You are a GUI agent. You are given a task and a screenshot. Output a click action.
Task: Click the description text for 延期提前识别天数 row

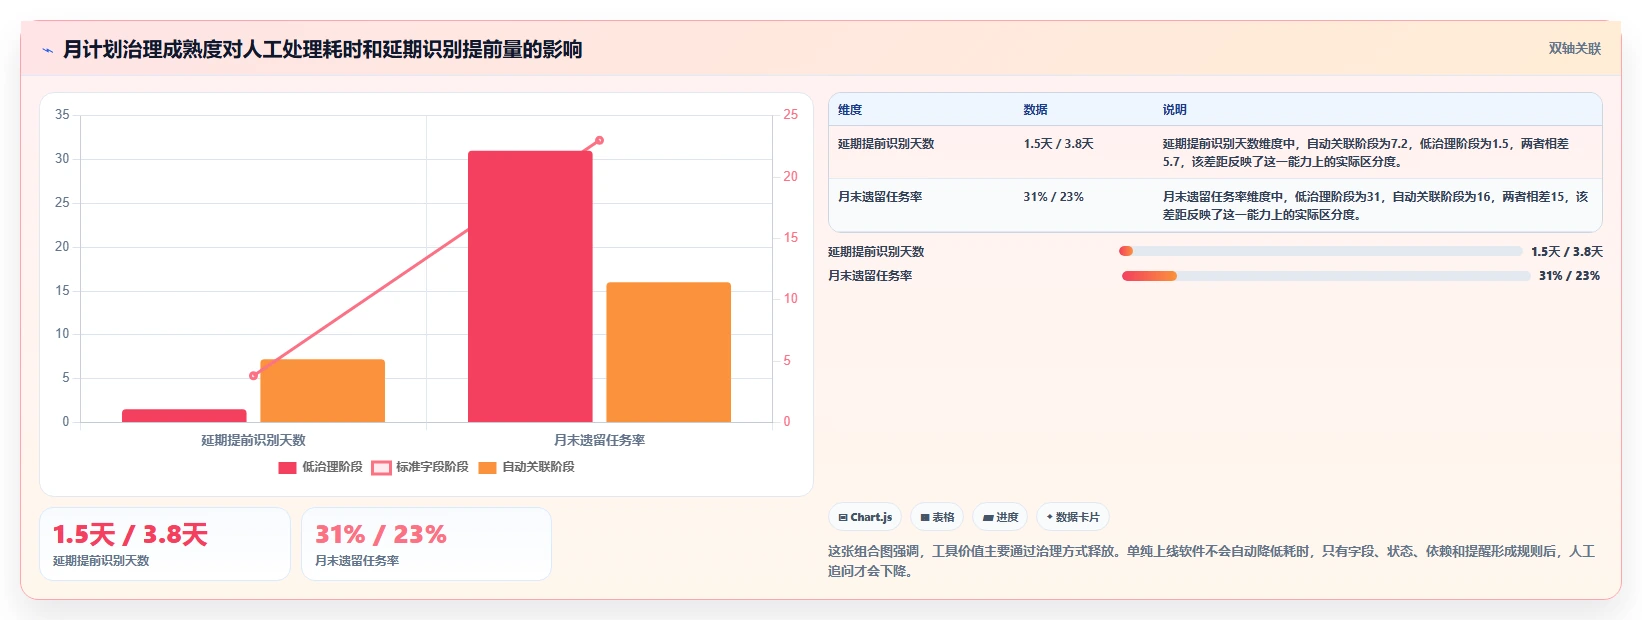(x=1365, y=153)
